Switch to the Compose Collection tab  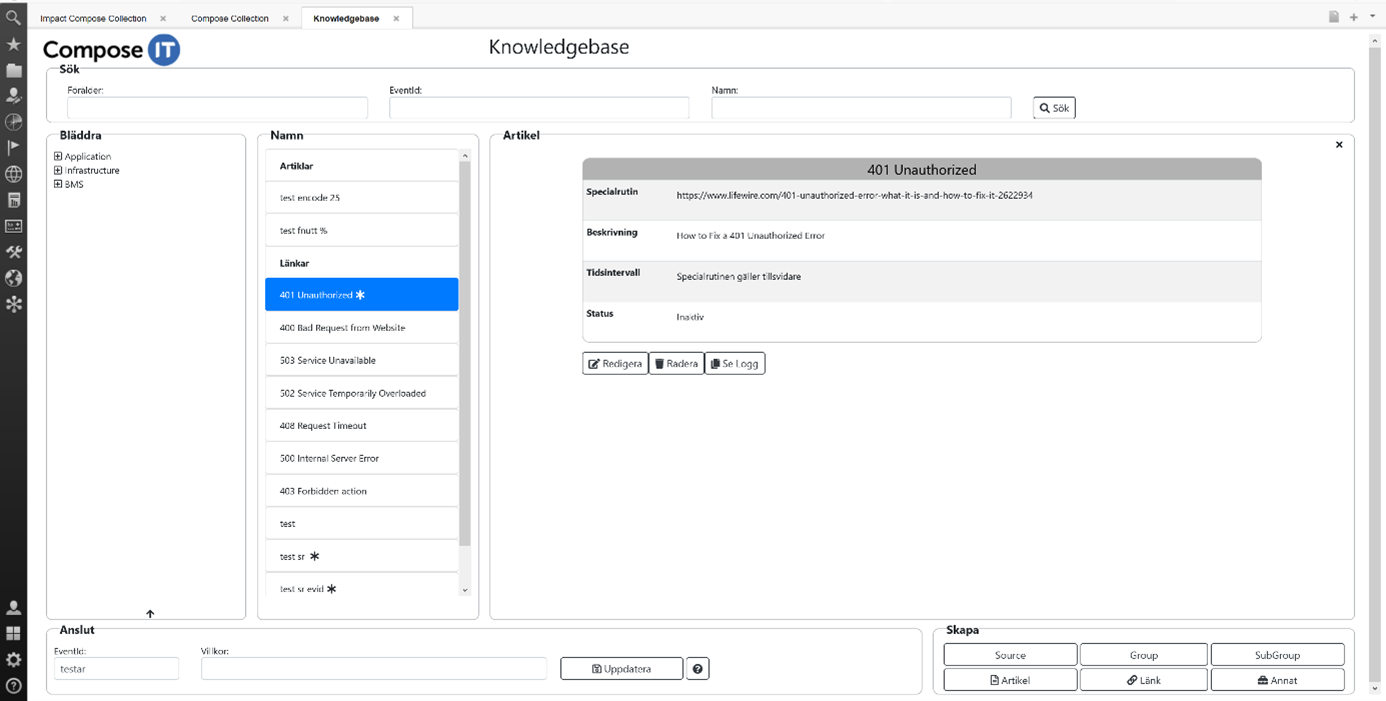pyautogui.click(x=230, y=18)
